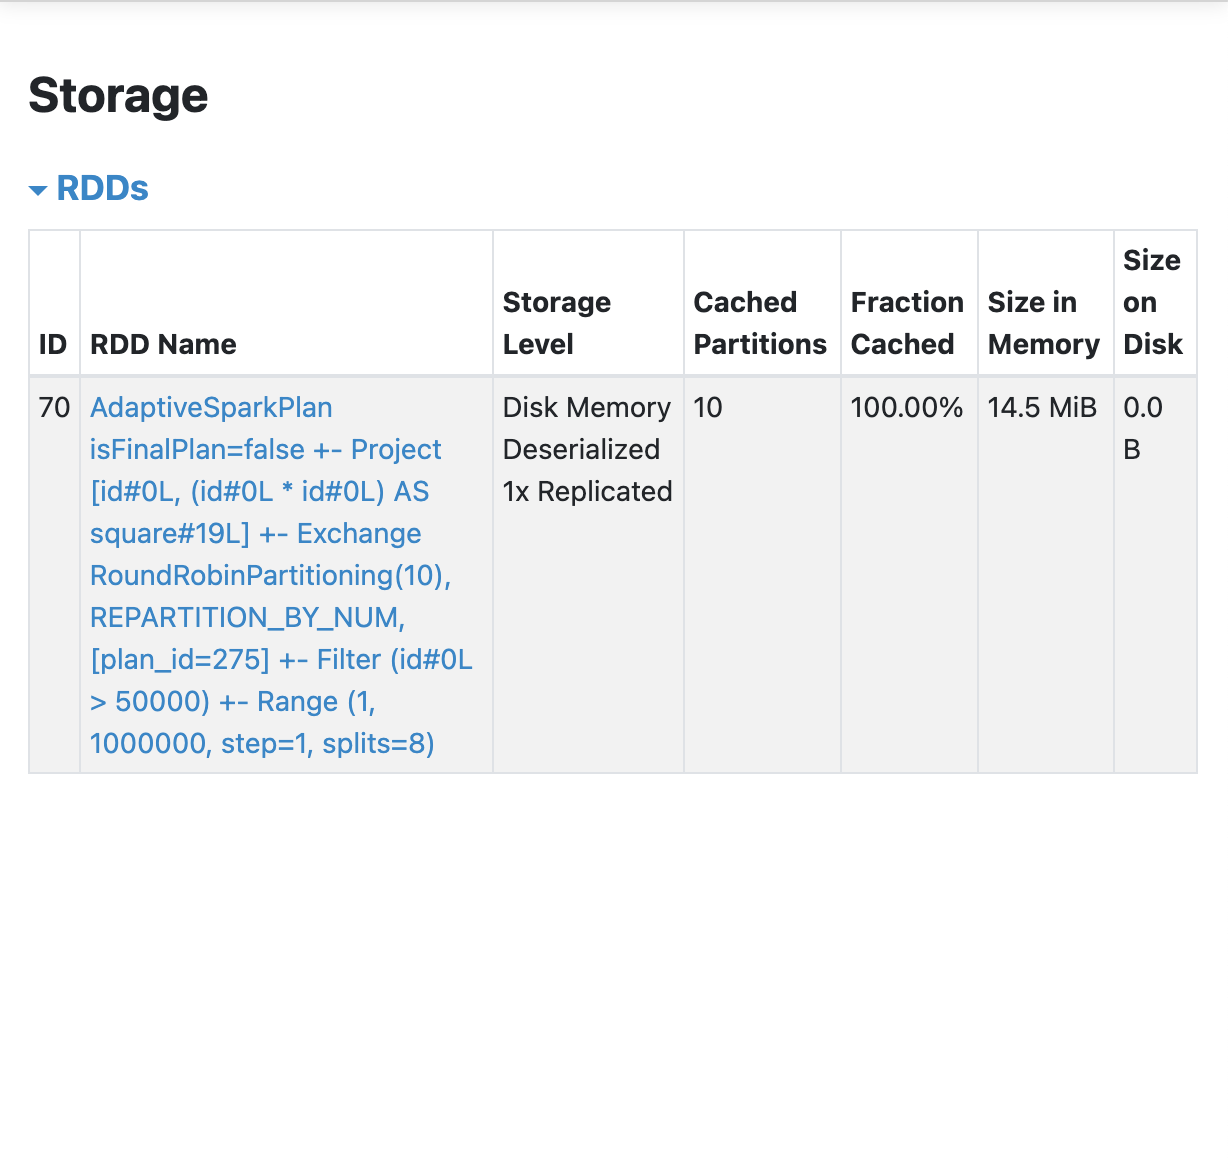Click the Disk Memory Deserialized storage level cell
Viewport: 1228px width, 1170px height.
coord(586,450)
